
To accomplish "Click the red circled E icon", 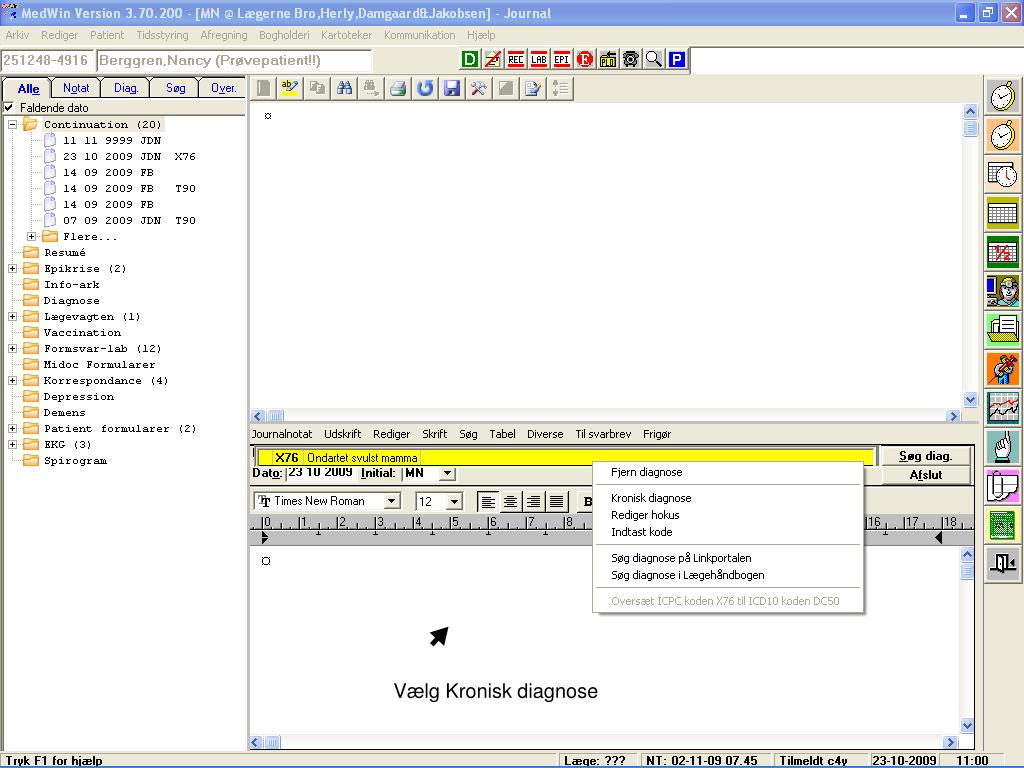I will [x=584, y=59].
